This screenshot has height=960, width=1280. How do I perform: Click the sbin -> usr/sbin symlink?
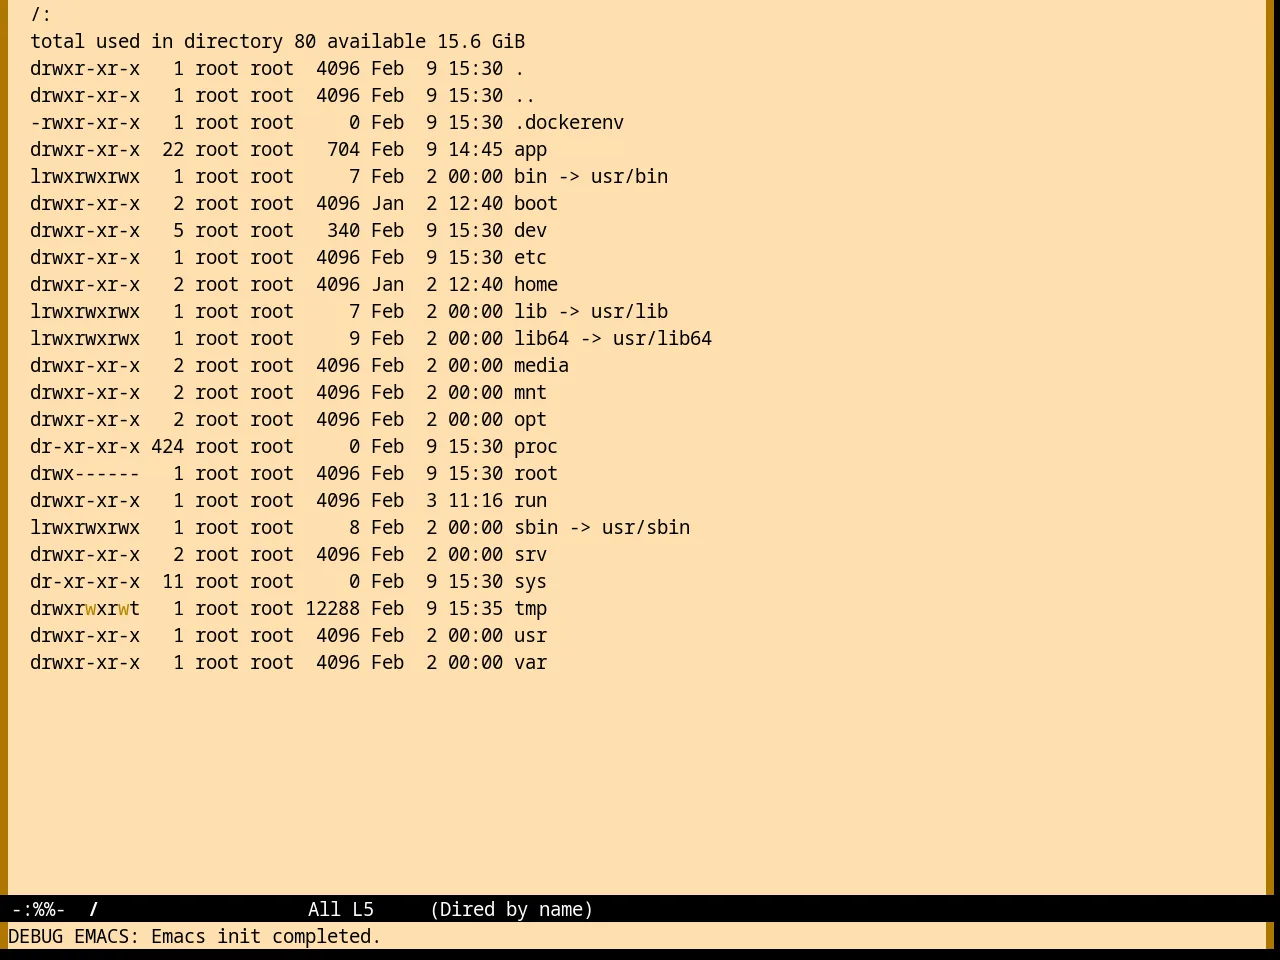tap(602, 527)
